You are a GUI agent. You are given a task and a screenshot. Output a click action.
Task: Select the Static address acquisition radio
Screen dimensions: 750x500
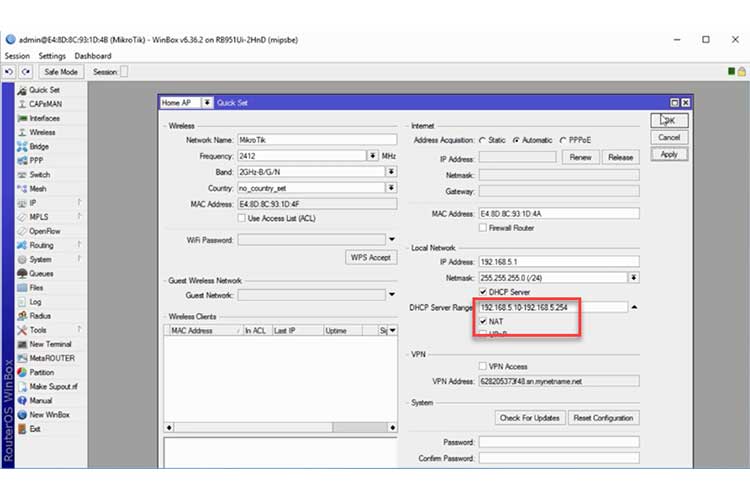pyautogui.click(x=483, y=141)
